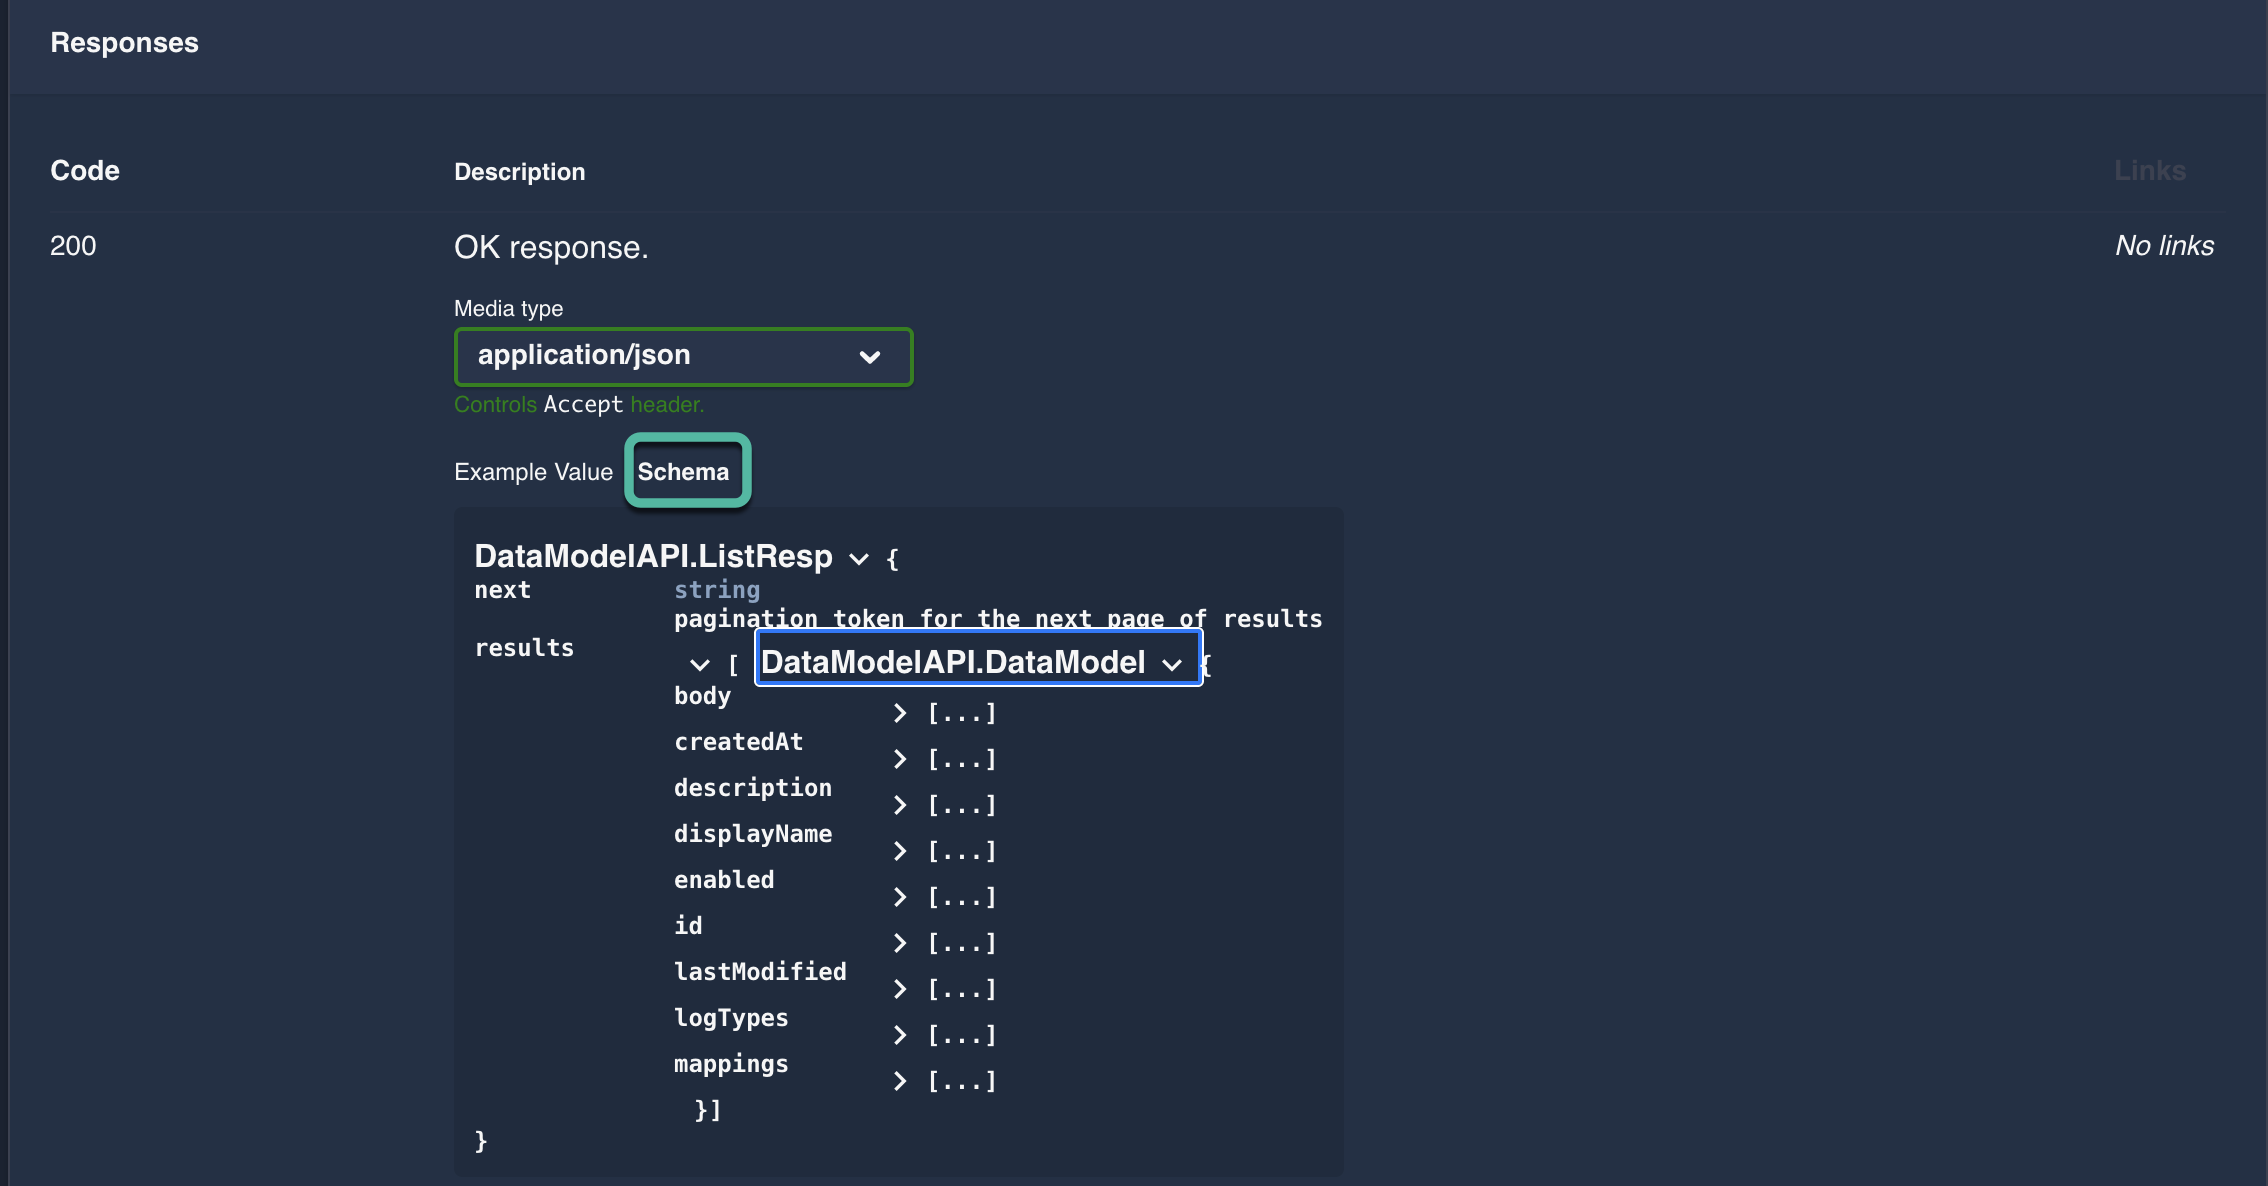
Task: Open the media type chevron arrow
Action: [x=869, y=356]
